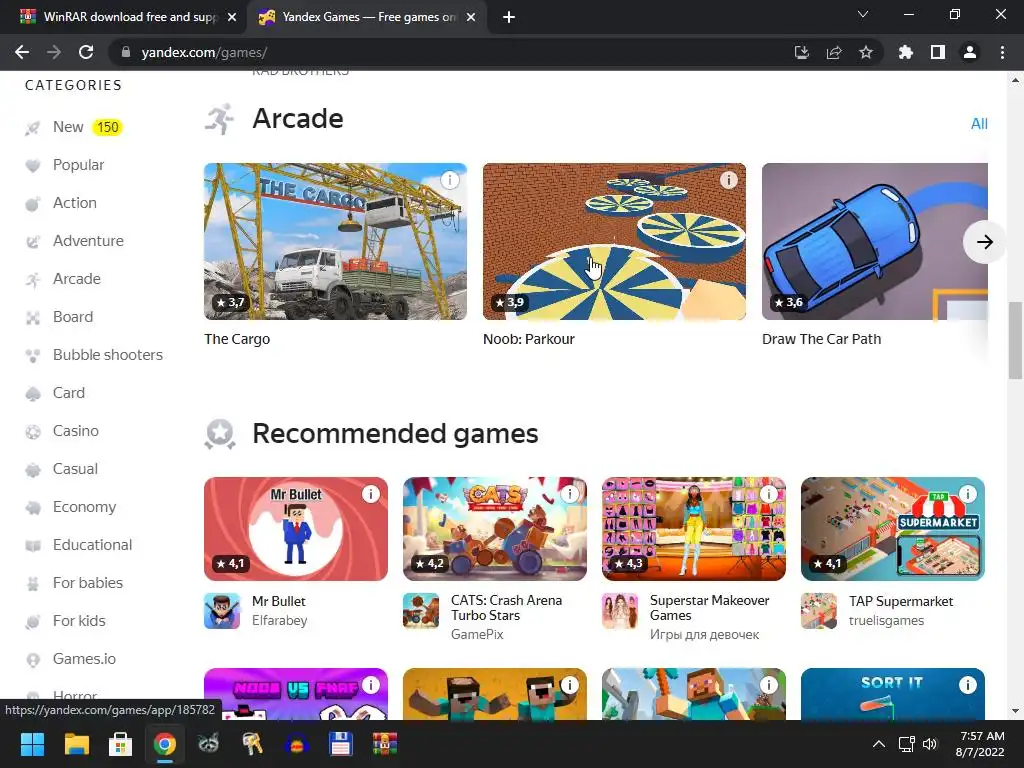View all Arcade games link
Screen dimensions: 1024x768
point(979,123)
